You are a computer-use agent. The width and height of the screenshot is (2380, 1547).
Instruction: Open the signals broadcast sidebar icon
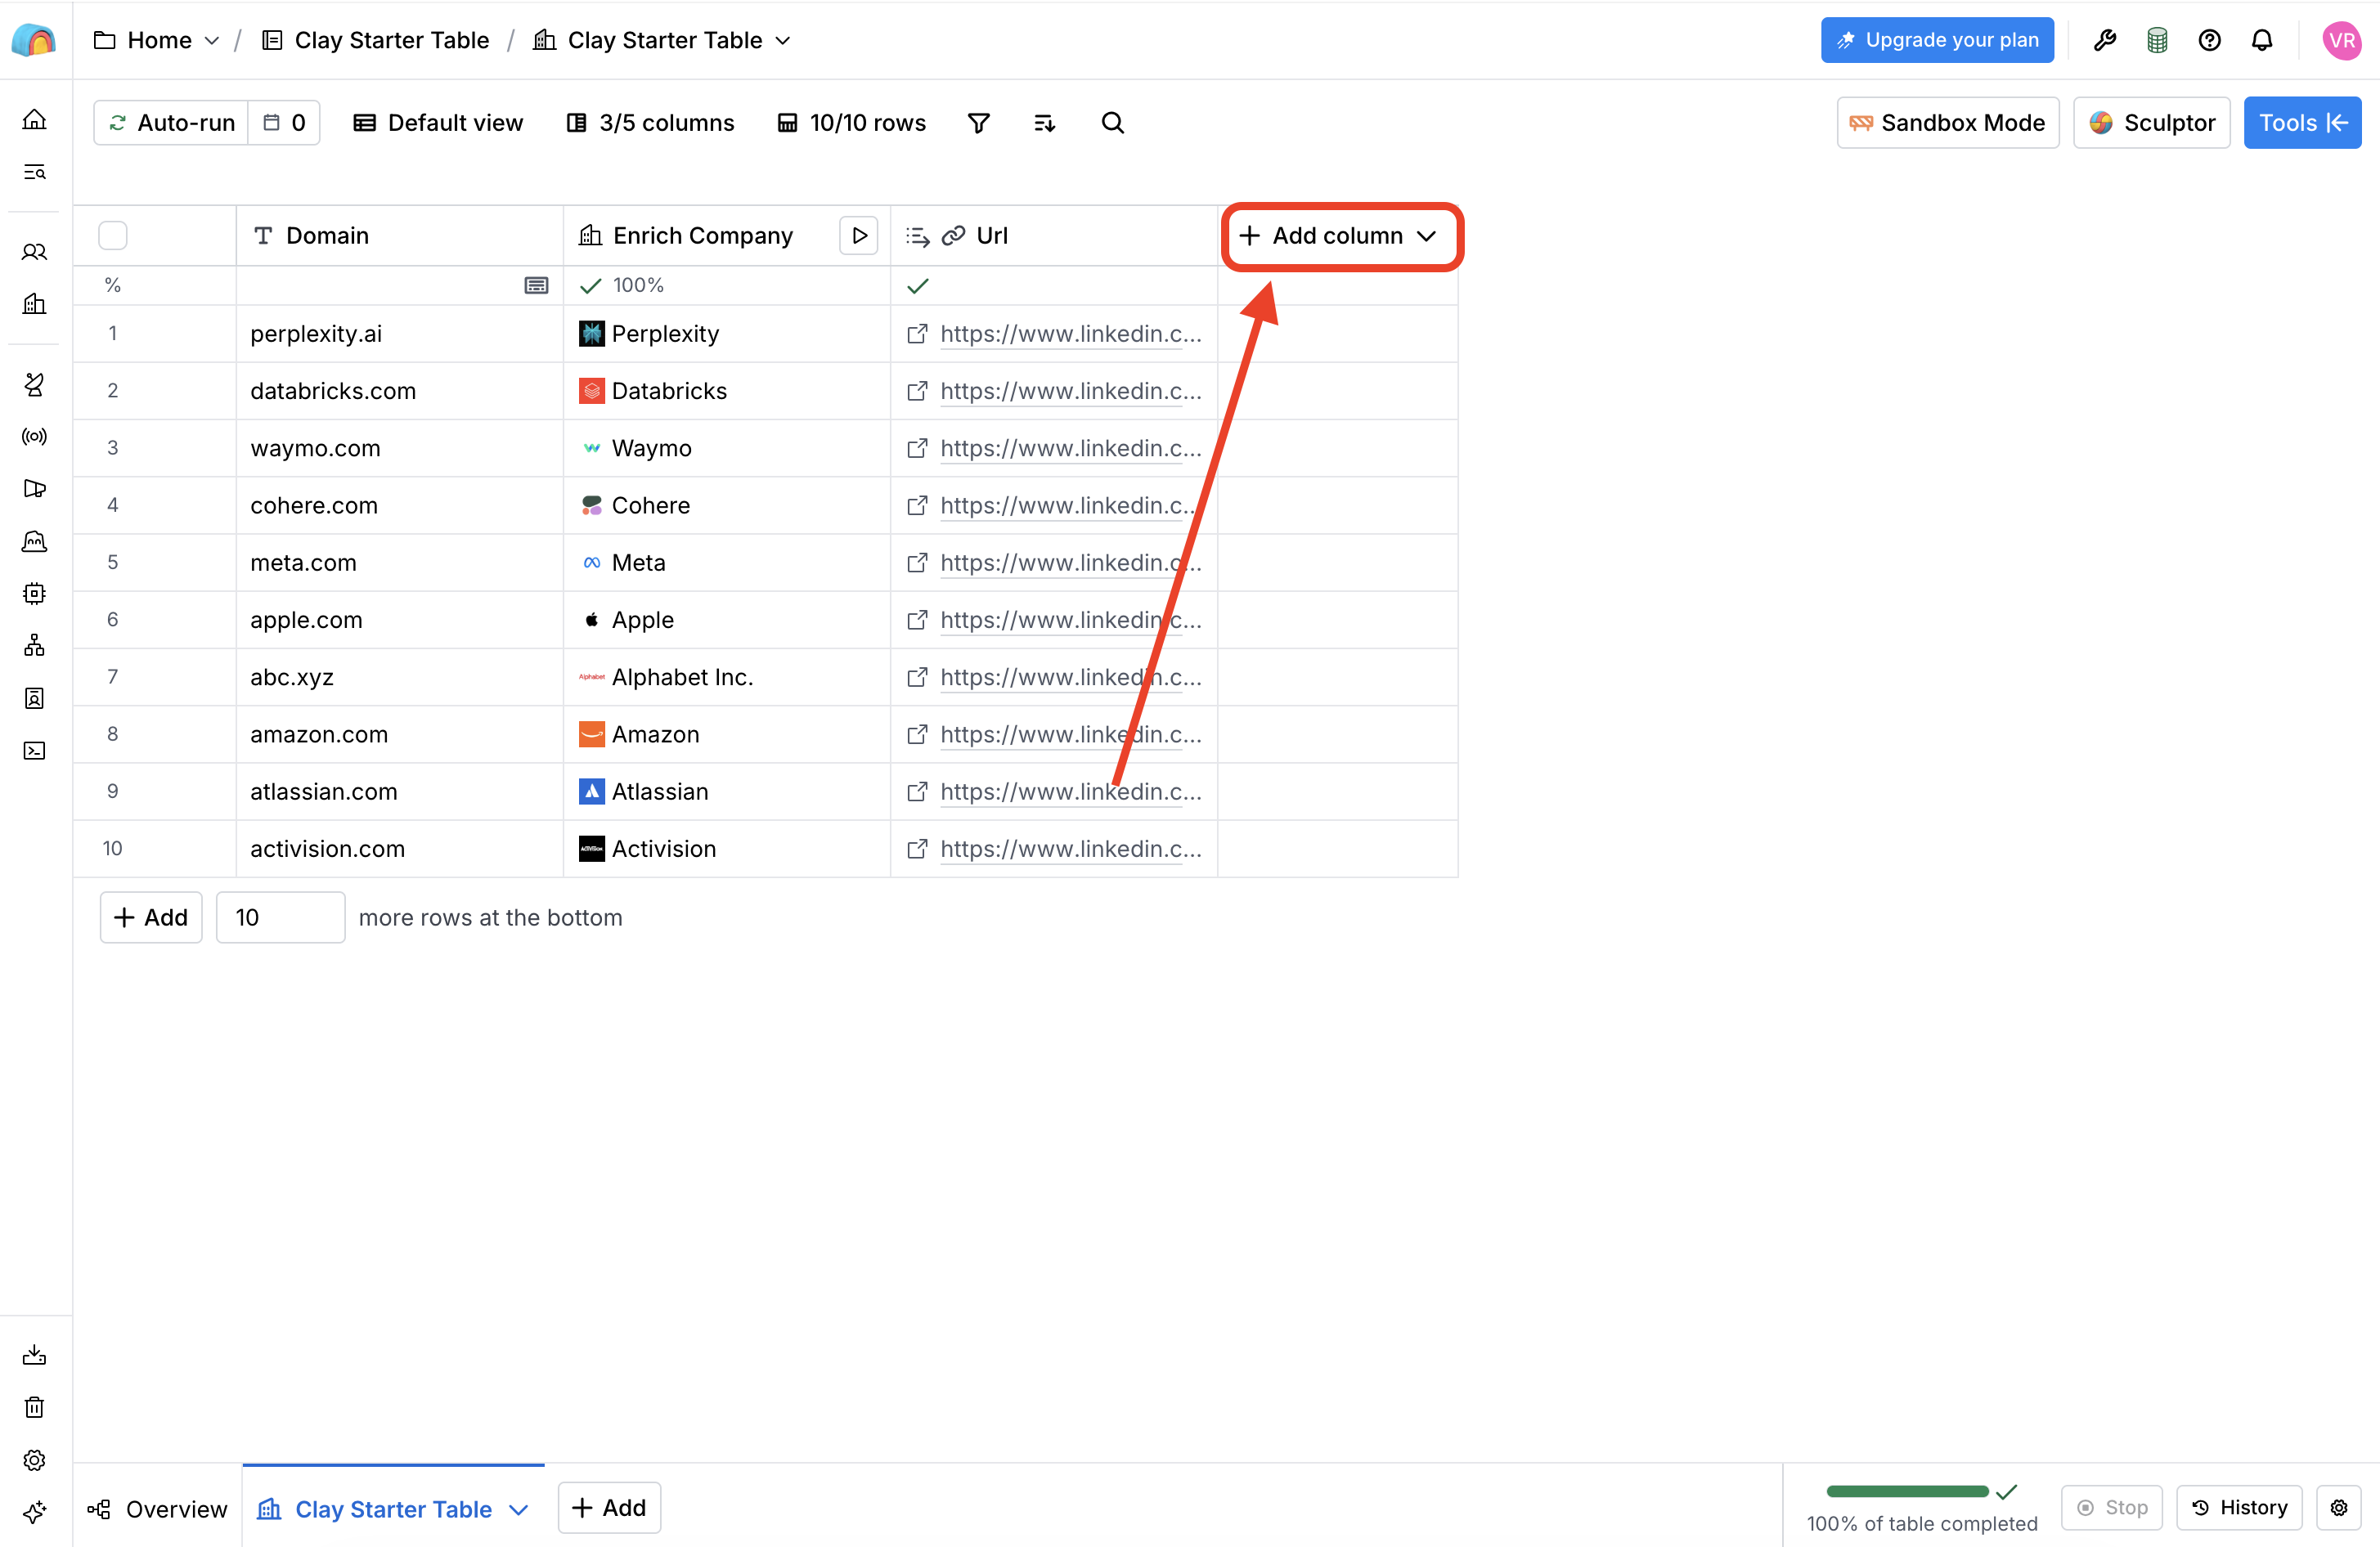34,436
